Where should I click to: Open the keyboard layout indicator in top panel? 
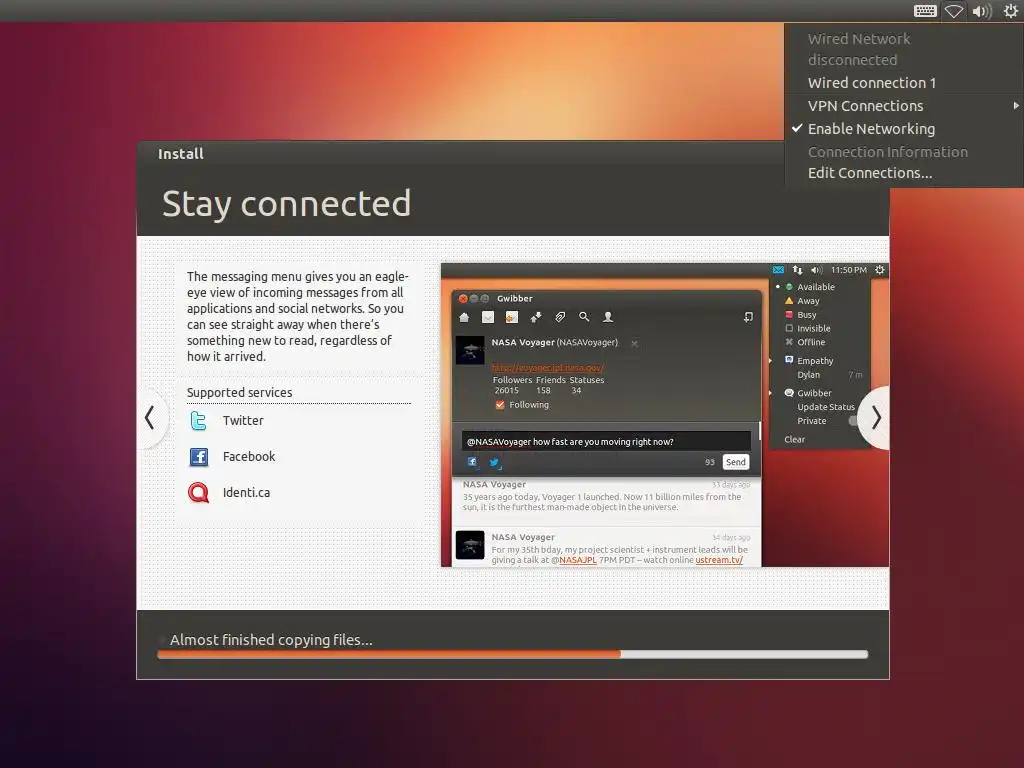925,11
